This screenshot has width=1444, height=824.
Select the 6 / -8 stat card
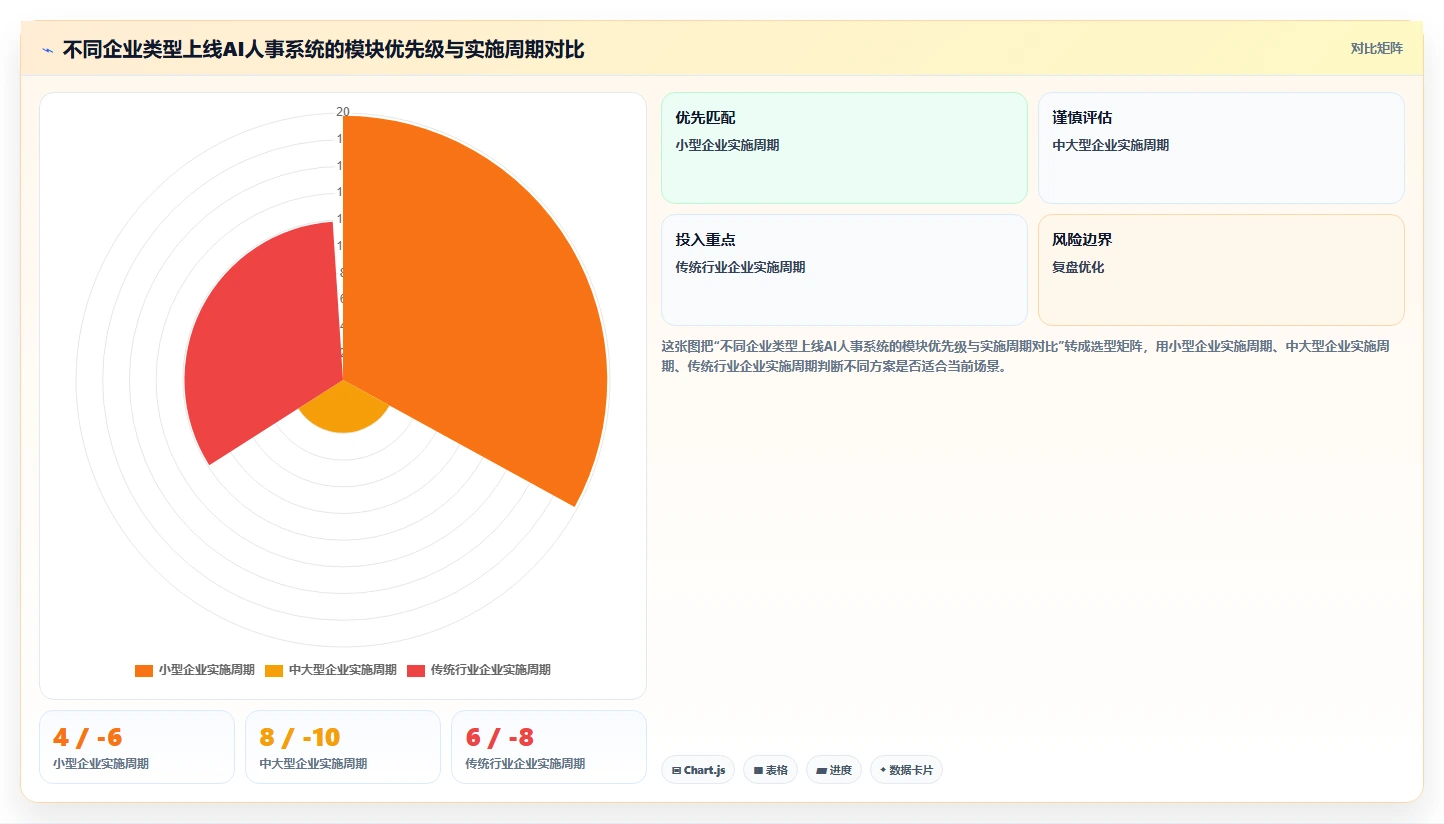pos(549,747)
